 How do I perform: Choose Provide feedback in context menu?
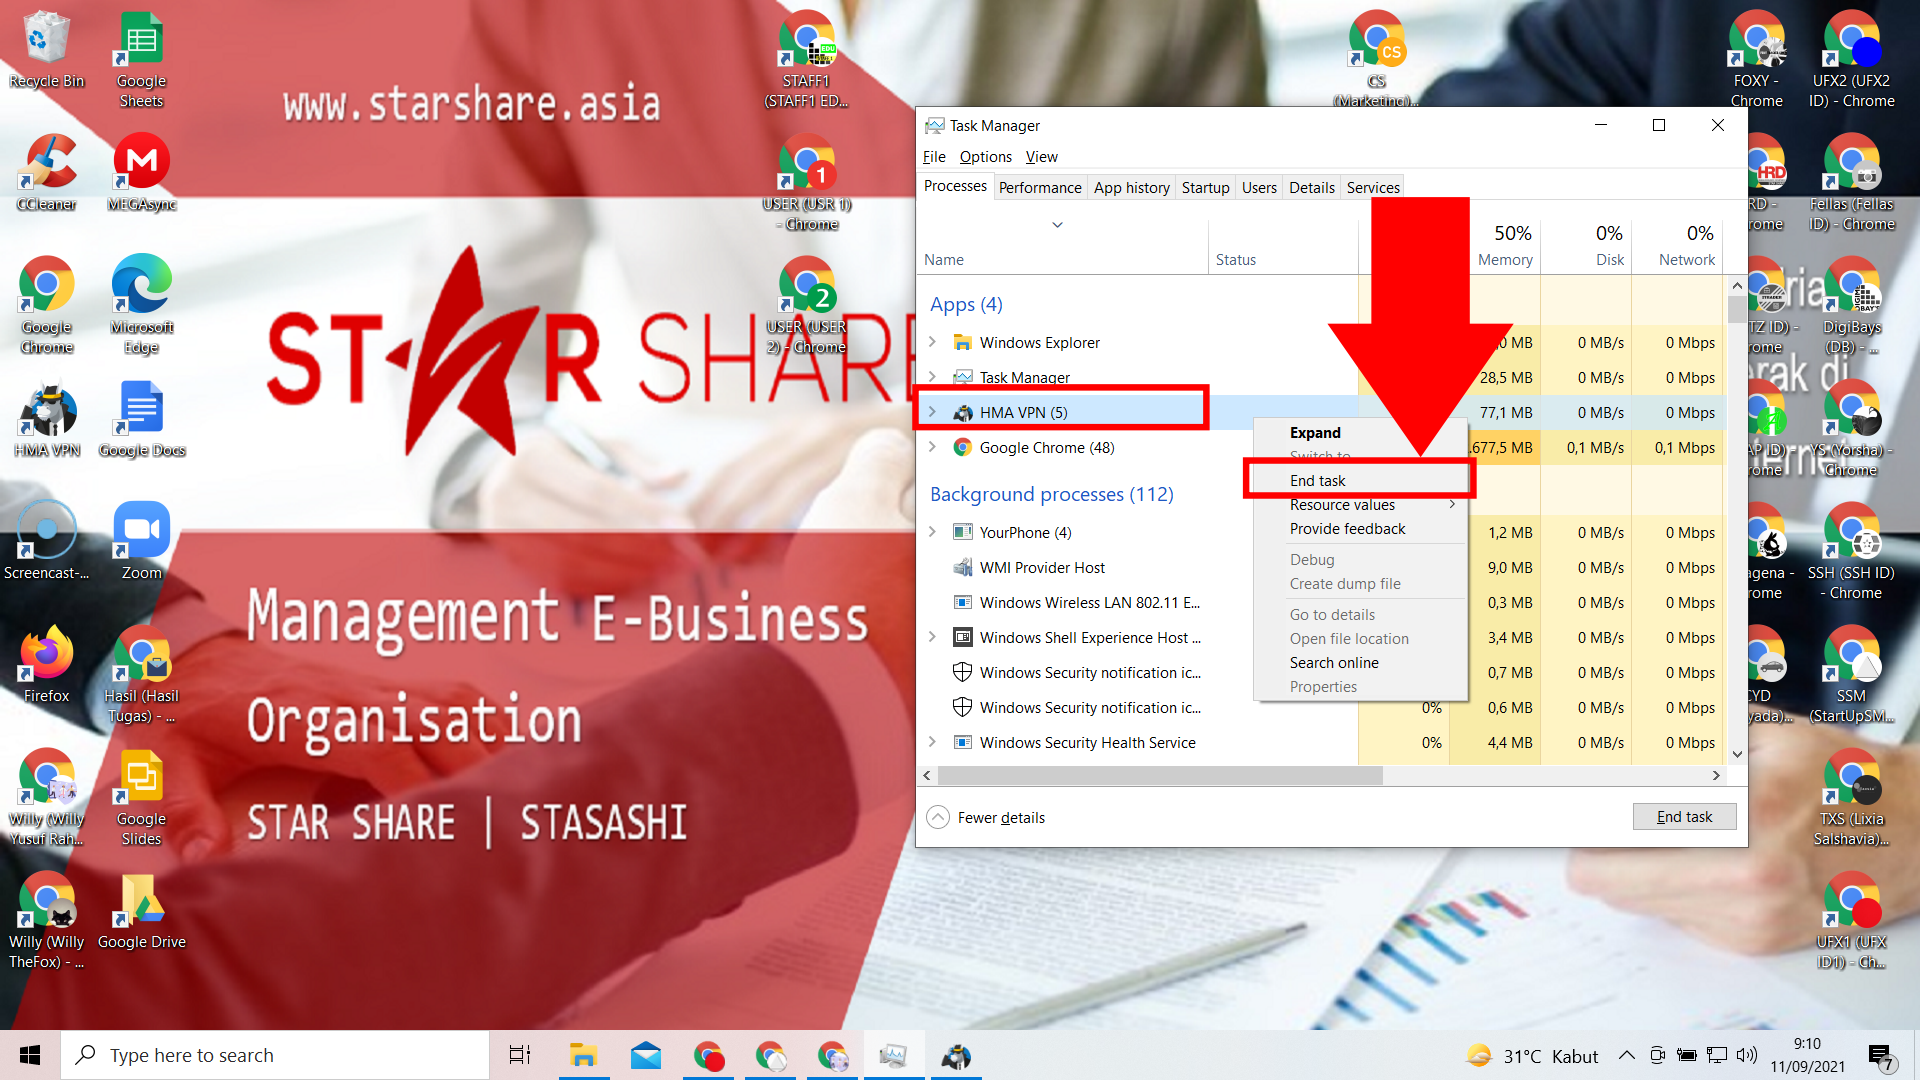1360,529
